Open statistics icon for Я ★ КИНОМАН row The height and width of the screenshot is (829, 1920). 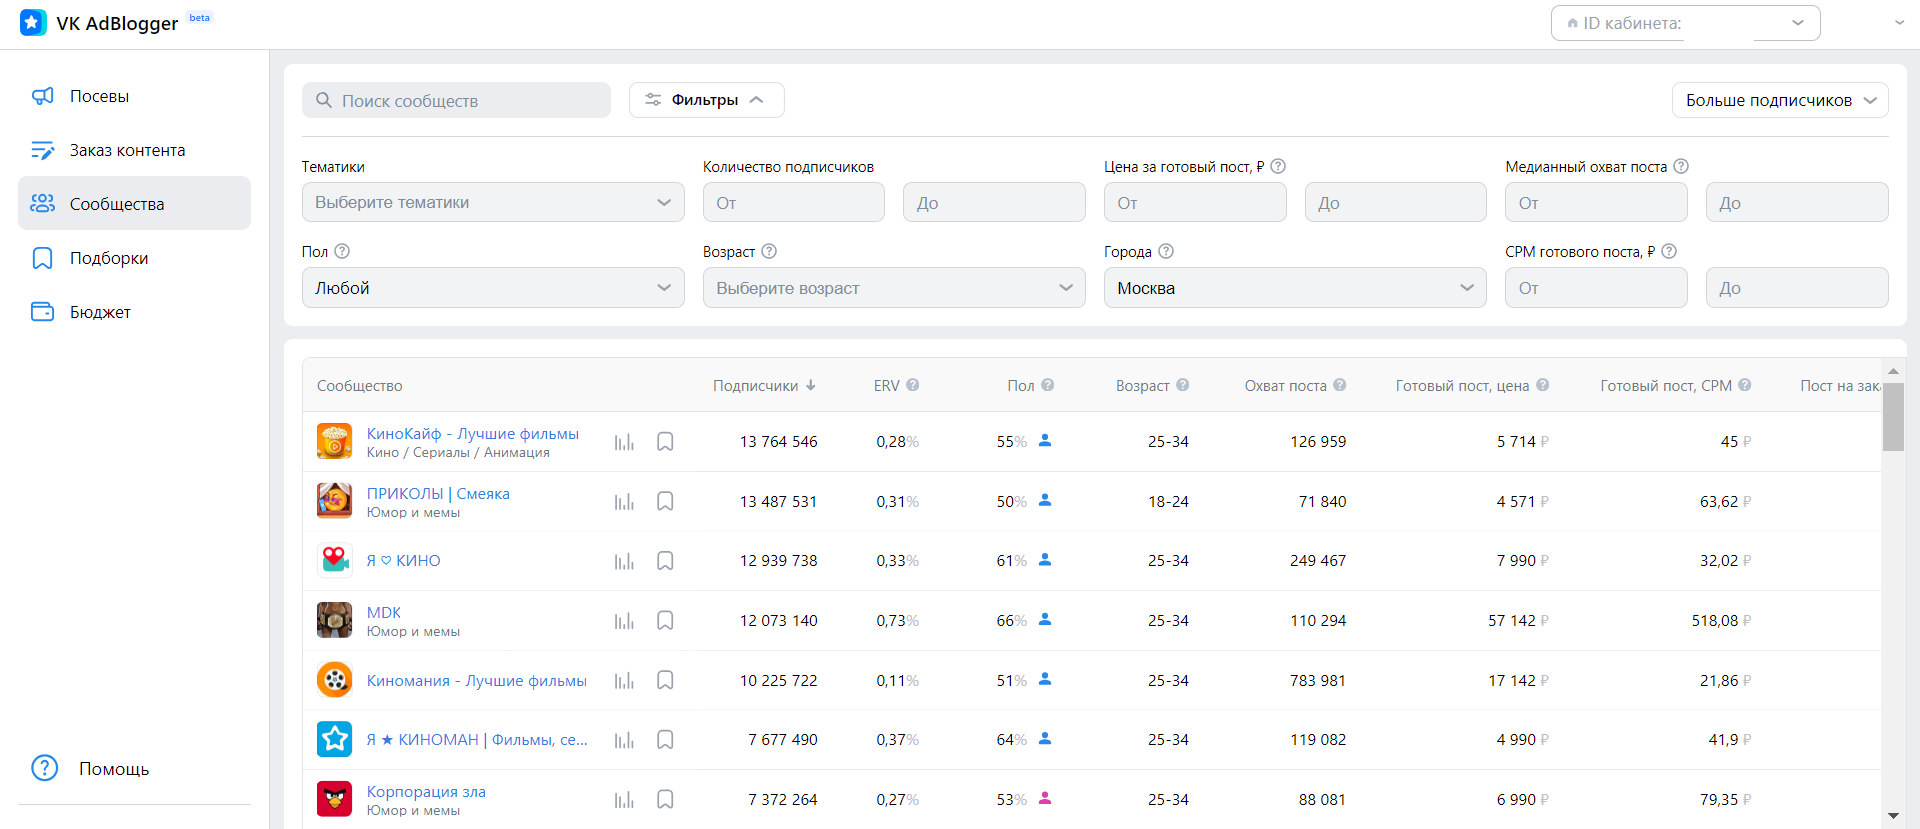[624, 740]
